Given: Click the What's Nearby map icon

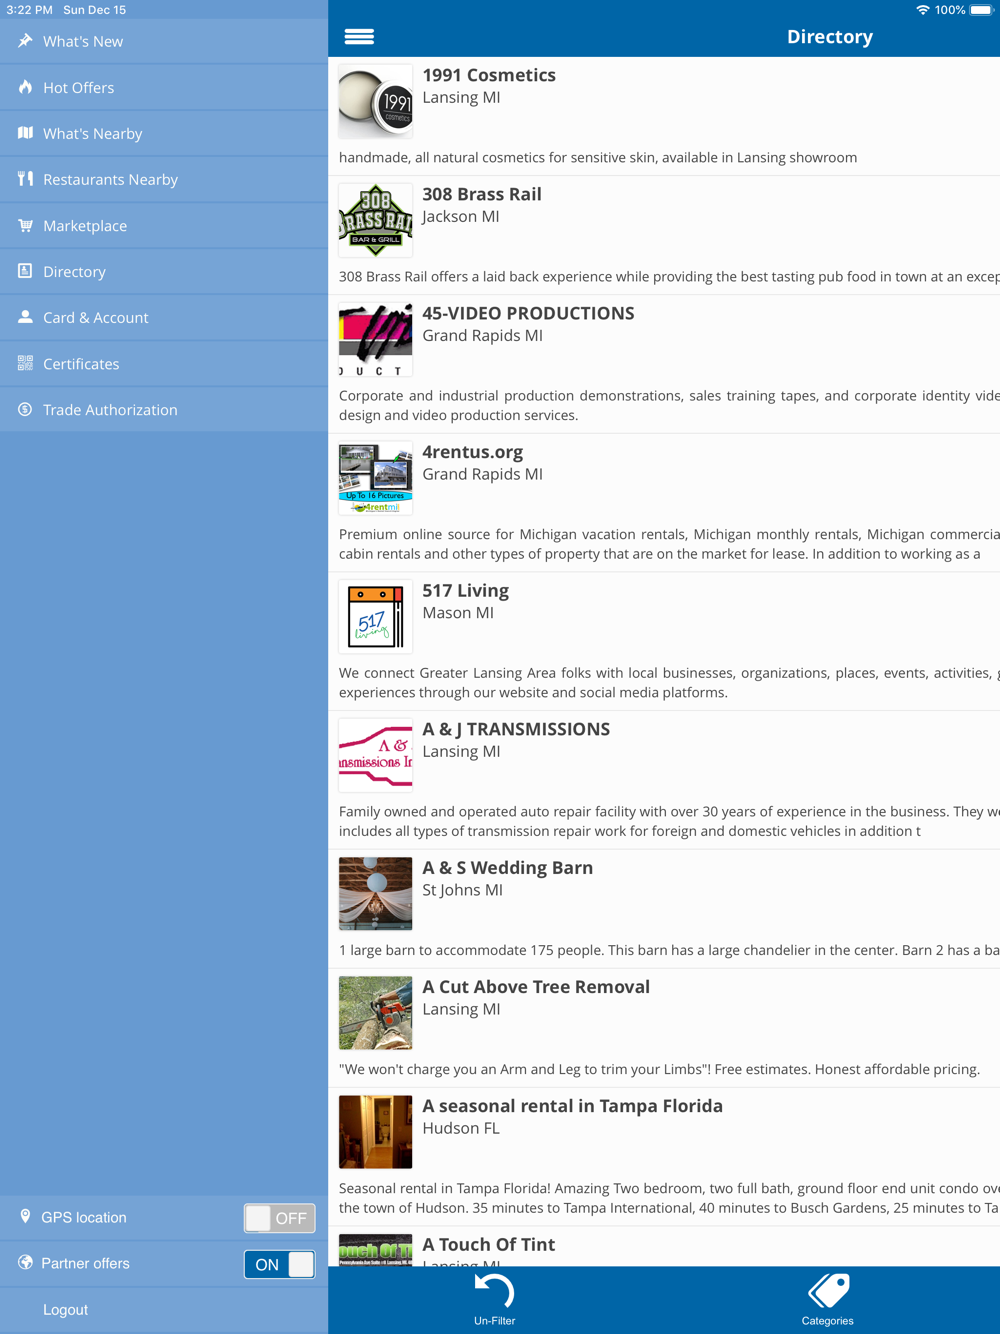Looking at the screenshot, I should [x=25, y=133].
